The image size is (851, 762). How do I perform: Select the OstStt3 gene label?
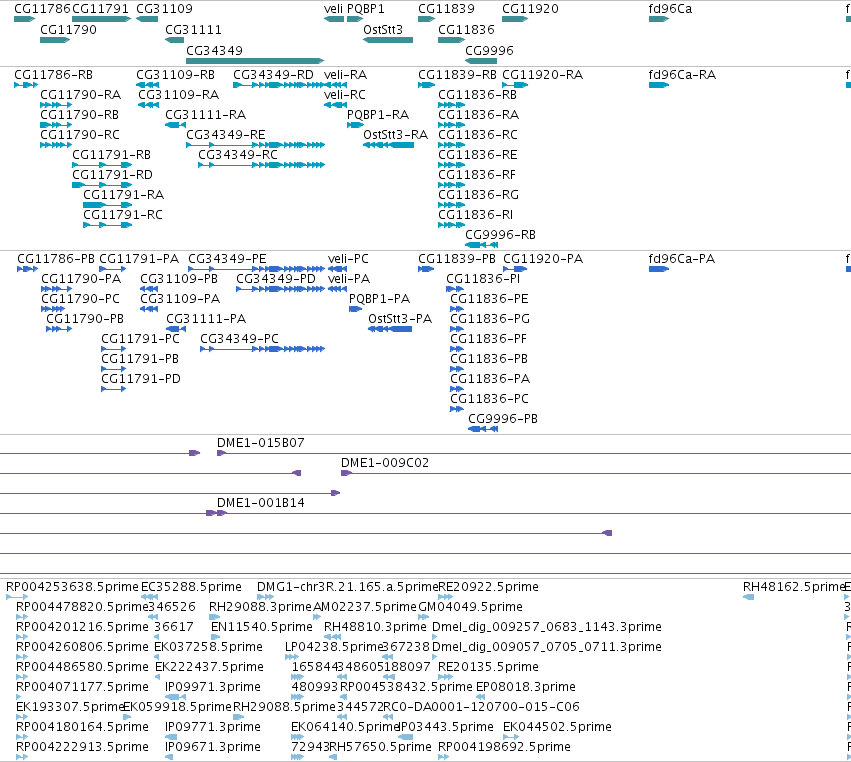point(383,29)
